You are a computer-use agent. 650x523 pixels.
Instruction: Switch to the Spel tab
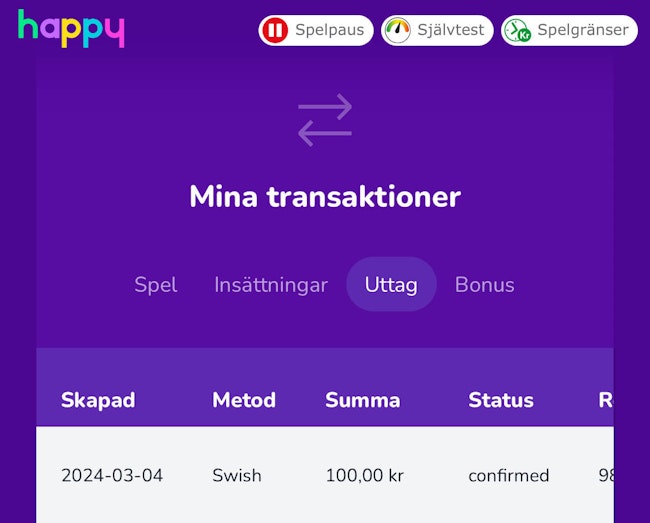[156, 285]
